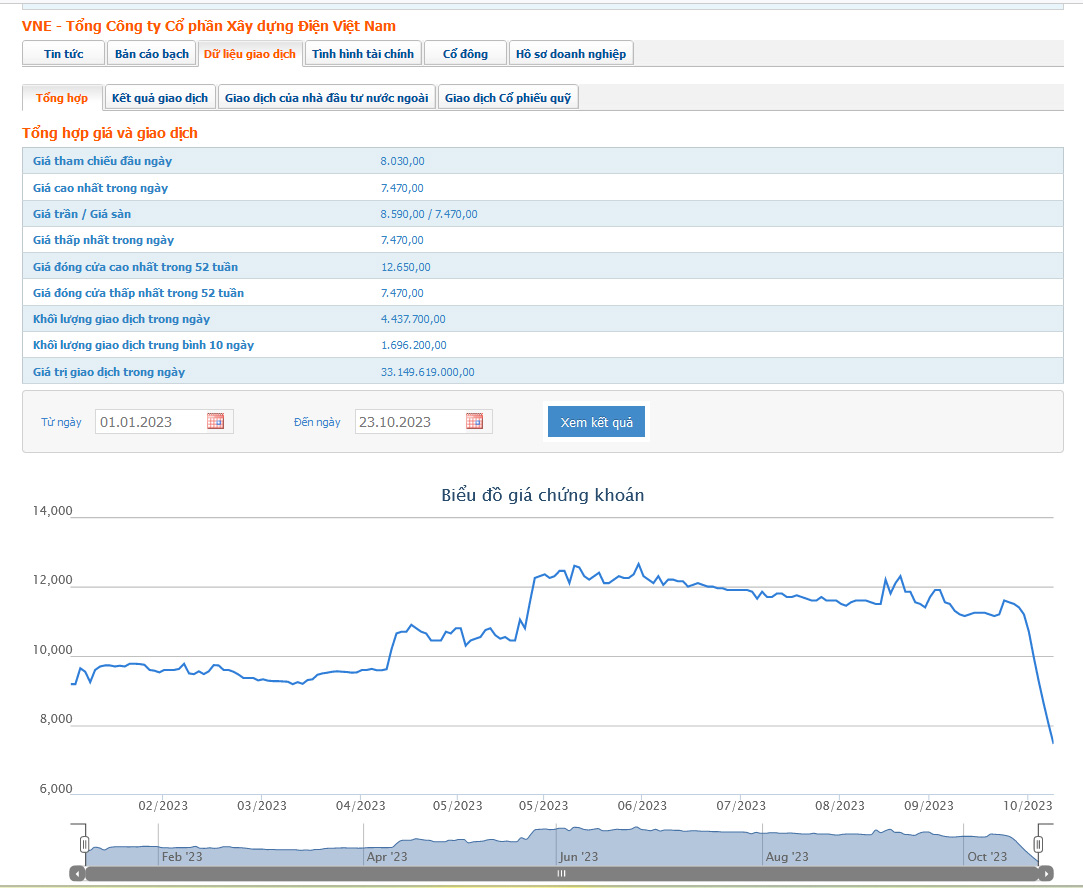Click the right range handle of chart navigator

pos(1038,845)
